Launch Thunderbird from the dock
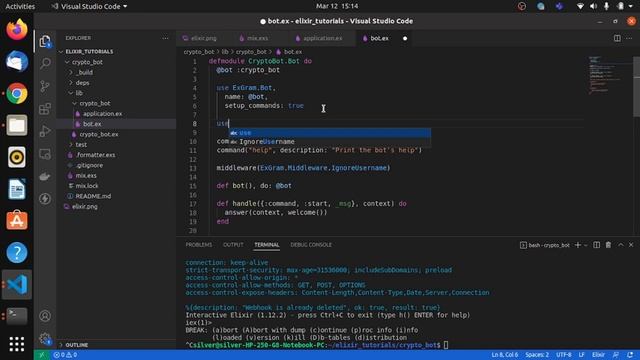This screenshot has width=640, height=360. click(17, 62)
